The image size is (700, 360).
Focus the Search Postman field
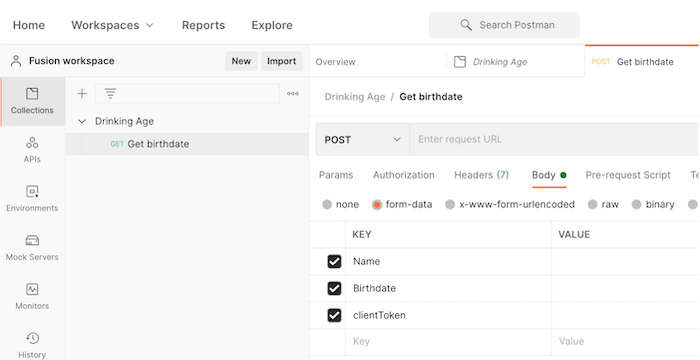(x=504, y=25)
